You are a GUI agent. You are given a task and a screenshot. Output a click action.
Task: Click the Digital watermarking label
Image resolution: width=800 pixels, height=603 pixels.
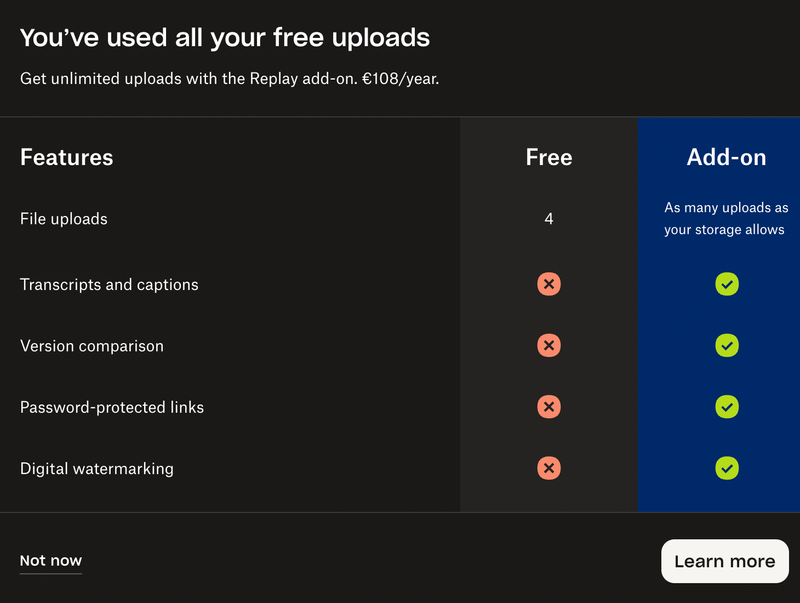[x=97, y=469]
